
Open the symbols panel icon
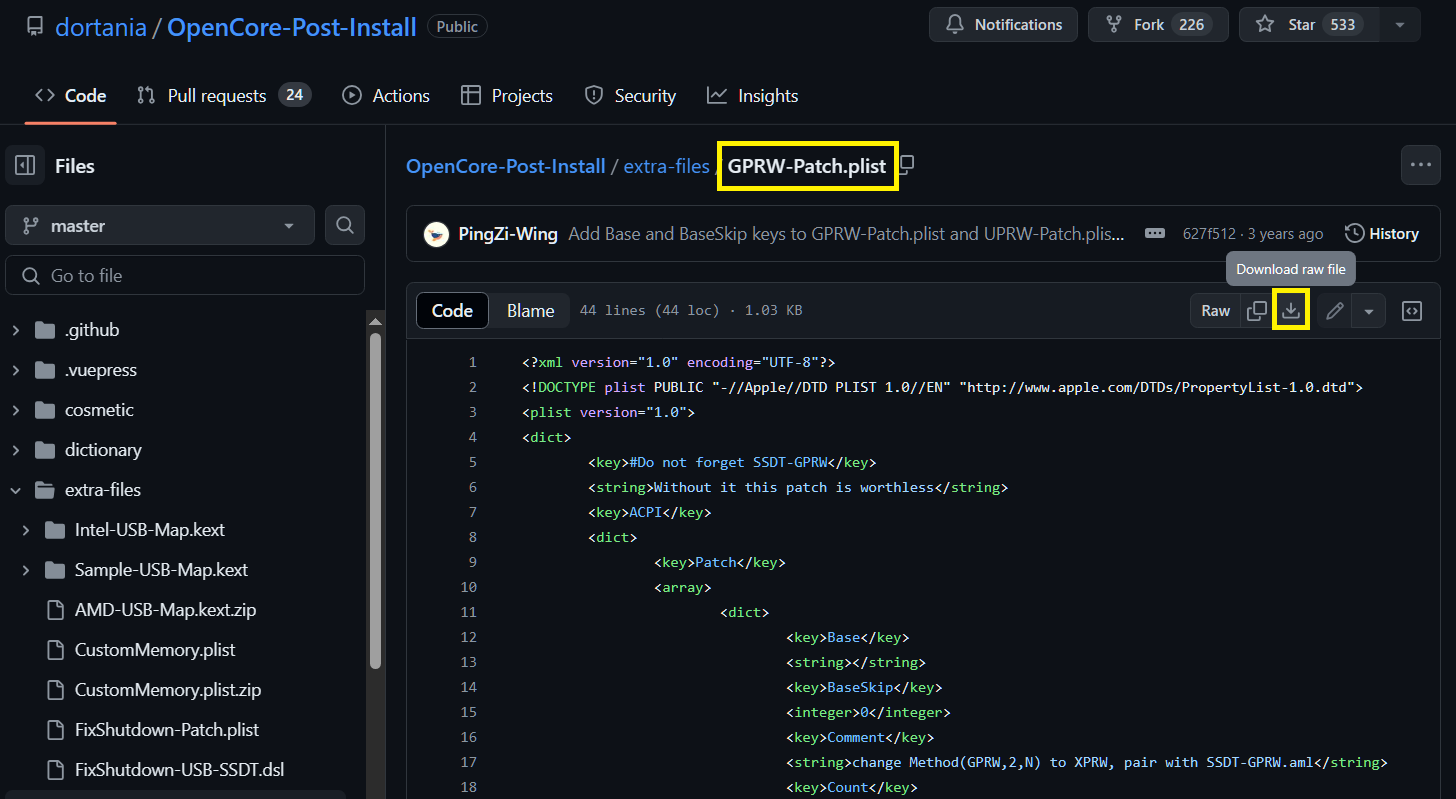(x=1411, y=311)
